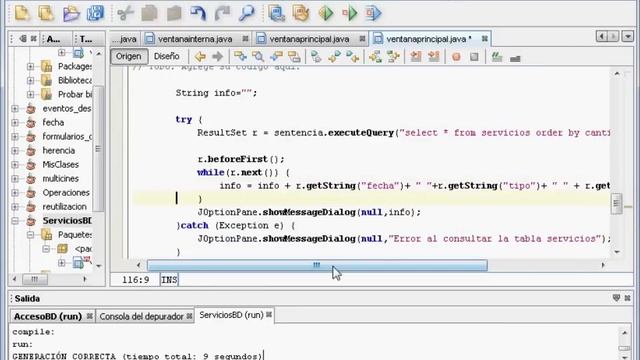
Task: Switch to Origen source view
Action: [129, 57]
